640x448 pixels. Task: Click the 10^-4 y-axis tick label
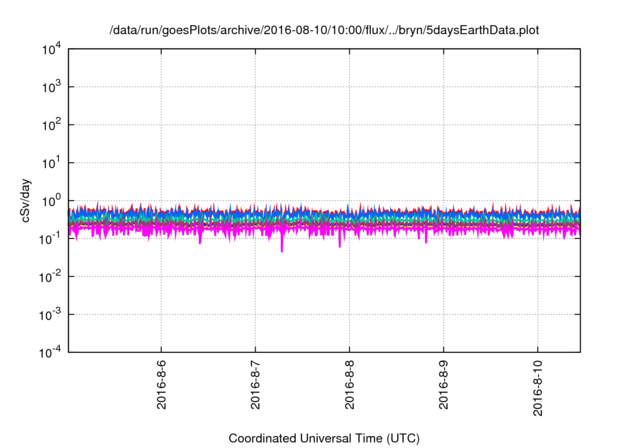tap(50, 352)
